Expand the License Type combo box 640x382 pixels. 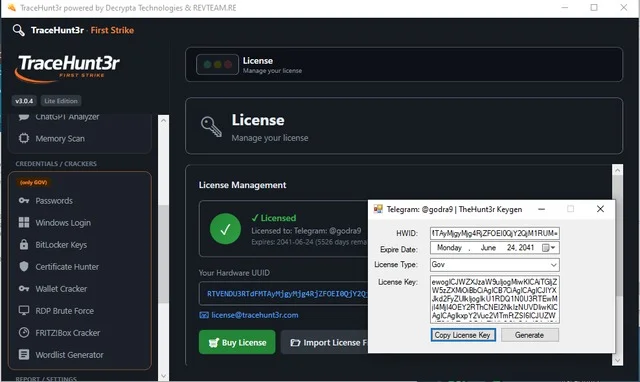tap(553, 264)
